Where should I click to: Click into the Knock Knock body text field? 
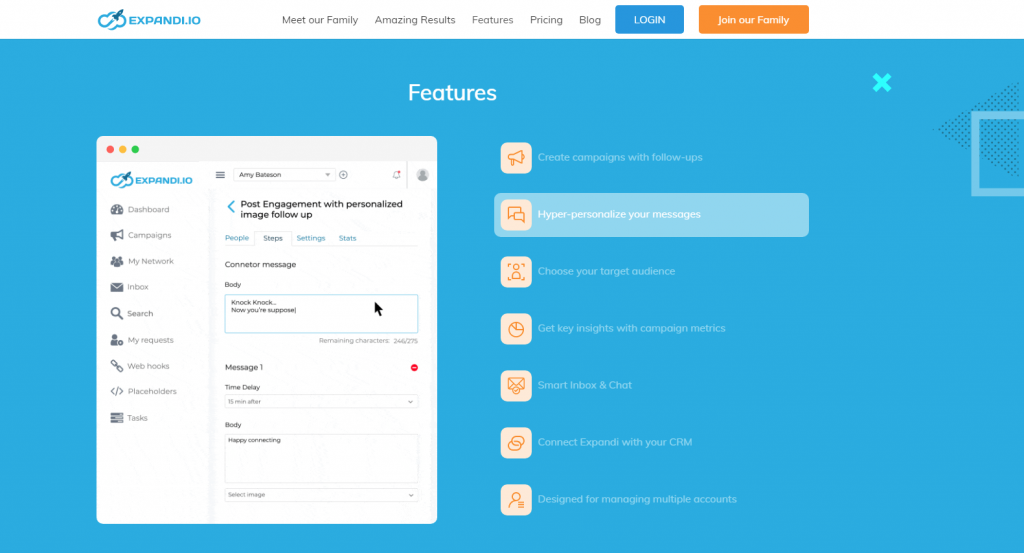[321, 313]
